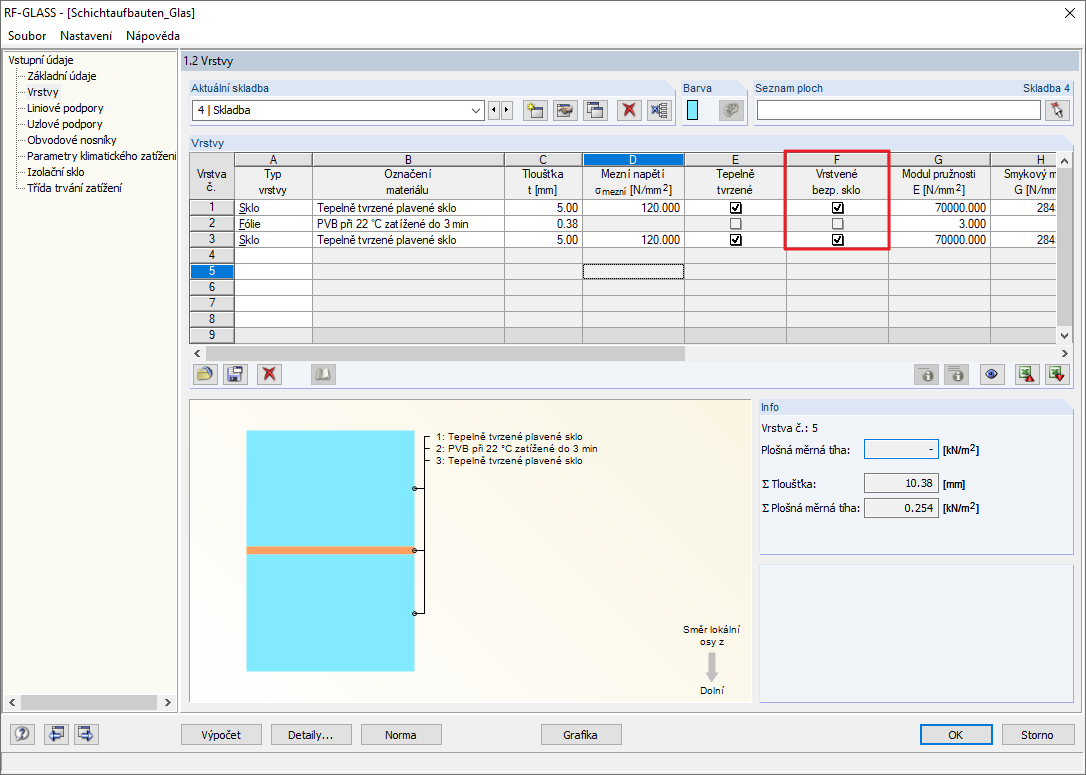The height and width of the screenshot is (775, 1086).
Task: Click Σ Tloušťka value 10.38 field
Action: click(901, 483)
